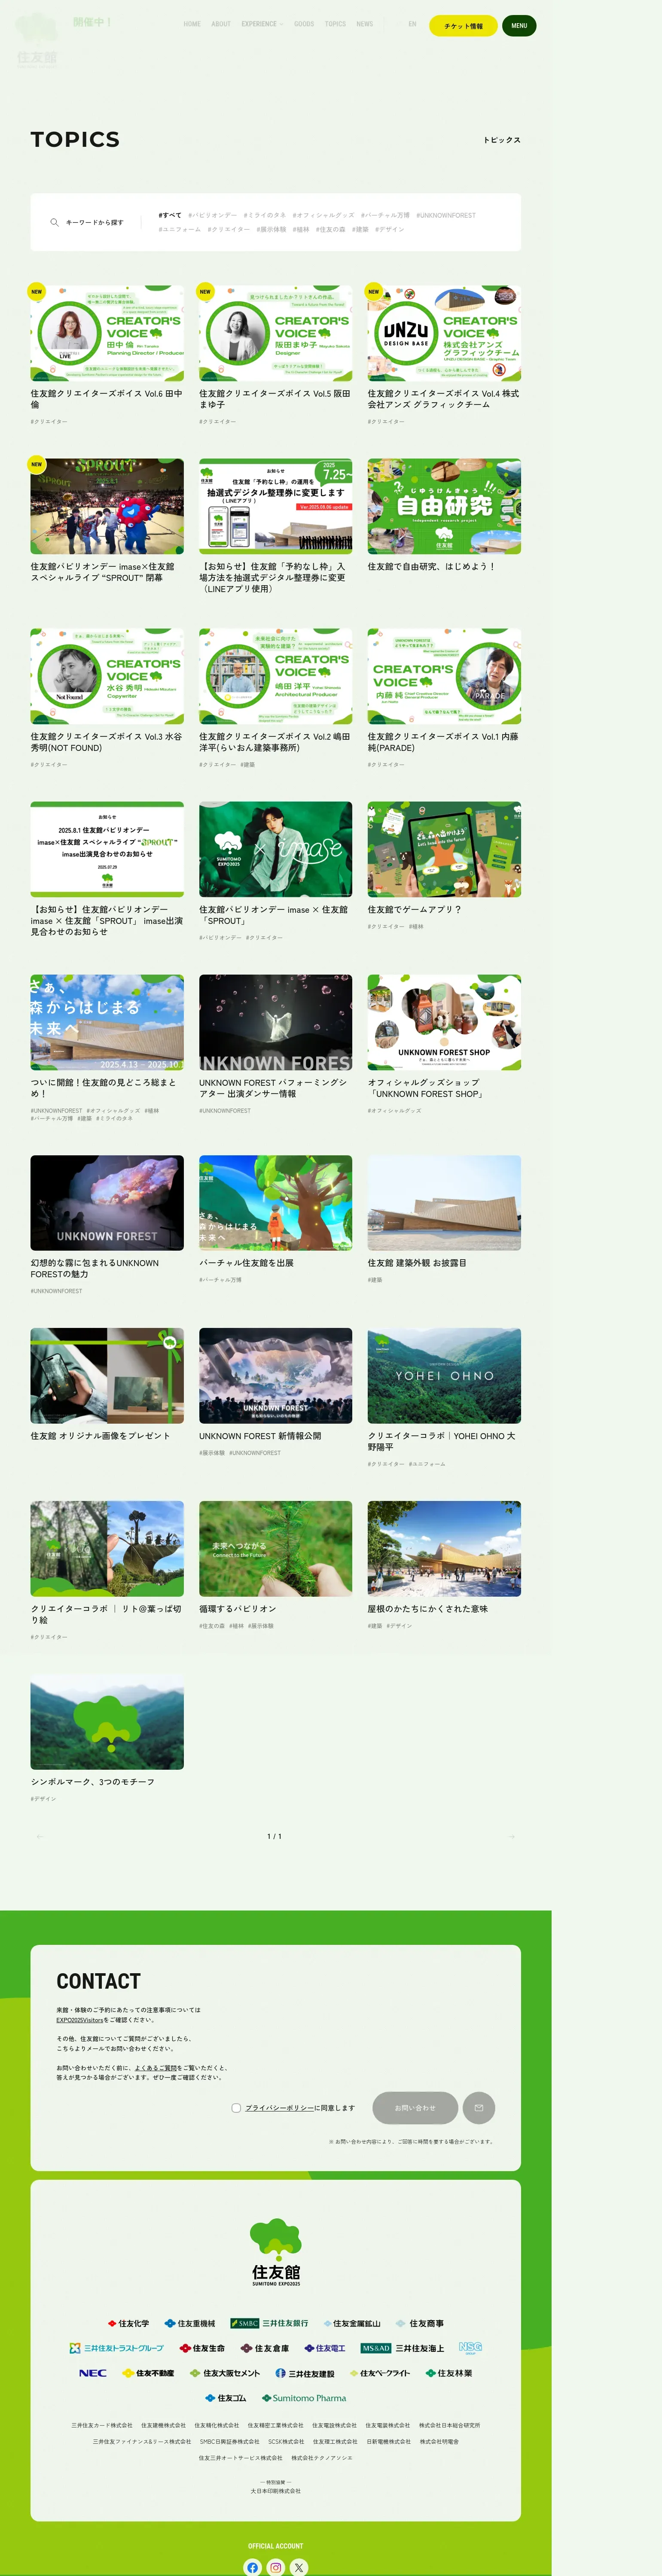
Task: Filter by #ミライのタネ tag
Action: [265, 215]
